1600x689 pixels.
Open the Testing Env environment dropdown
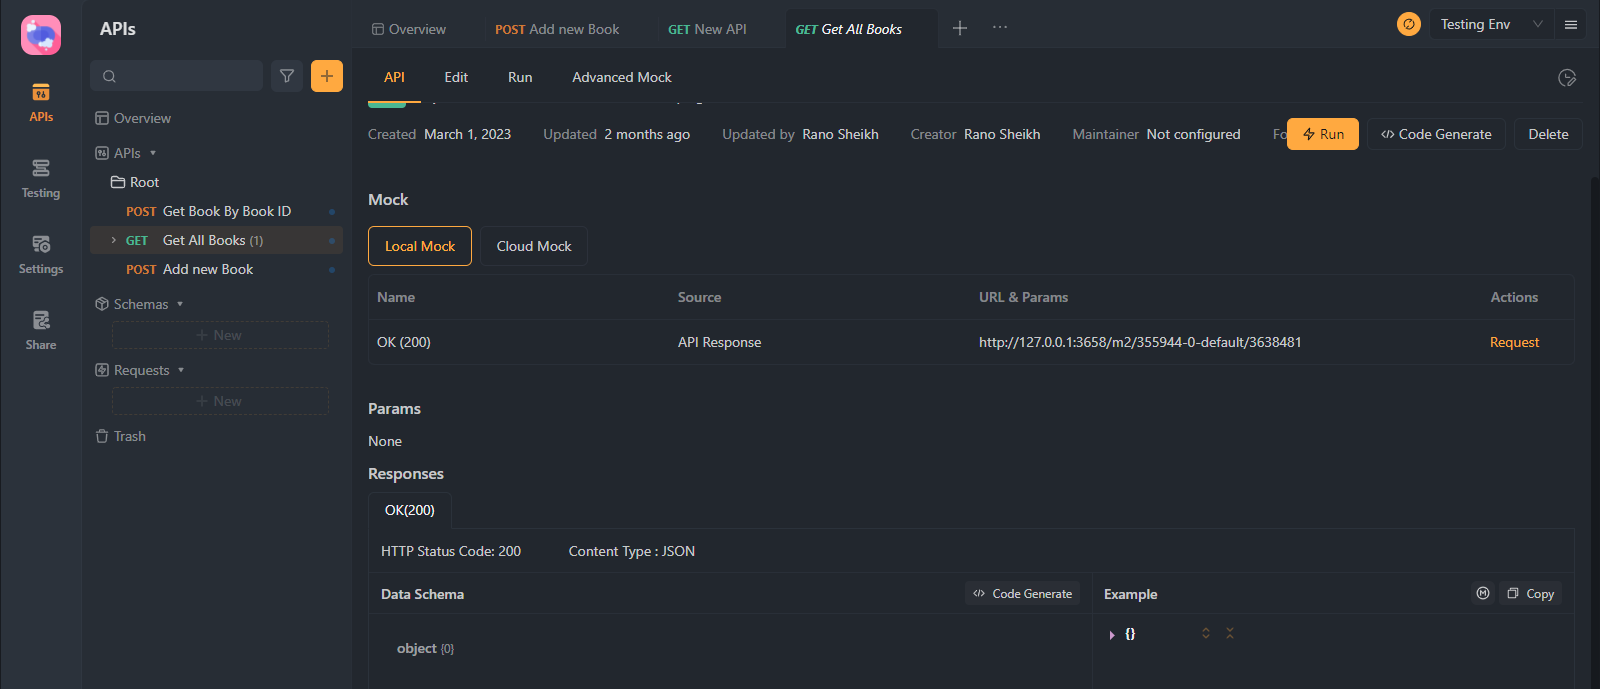[x=1492, y=24]
